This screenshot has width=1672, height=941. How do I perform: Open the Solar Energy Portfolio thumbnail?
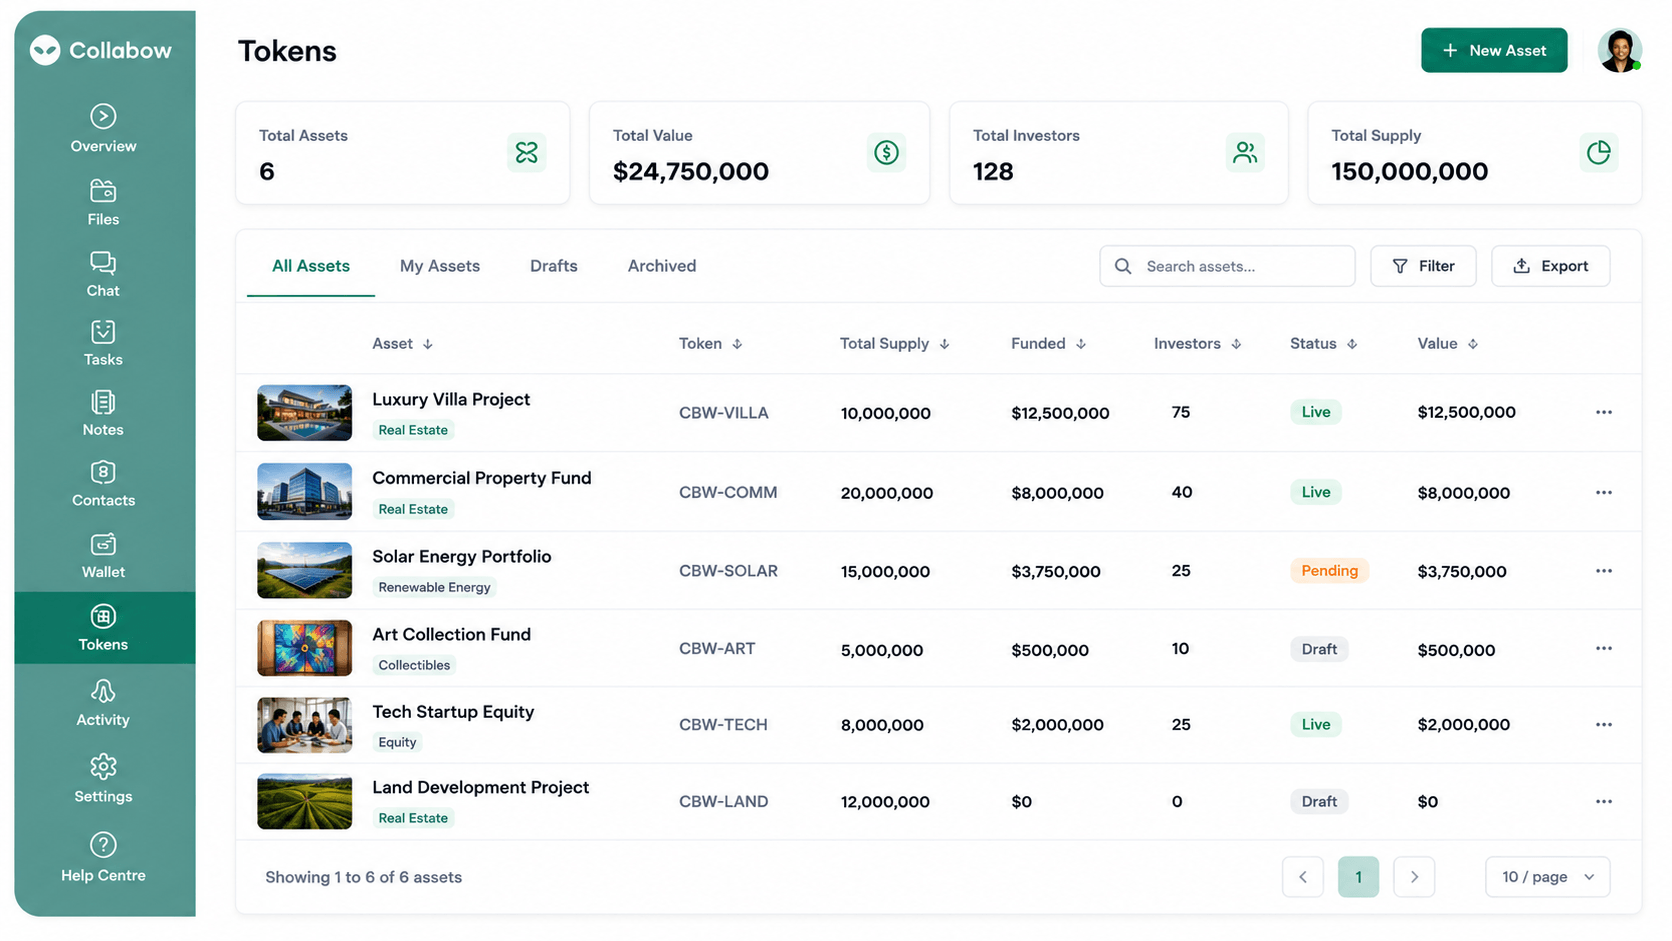click(304, 570)
